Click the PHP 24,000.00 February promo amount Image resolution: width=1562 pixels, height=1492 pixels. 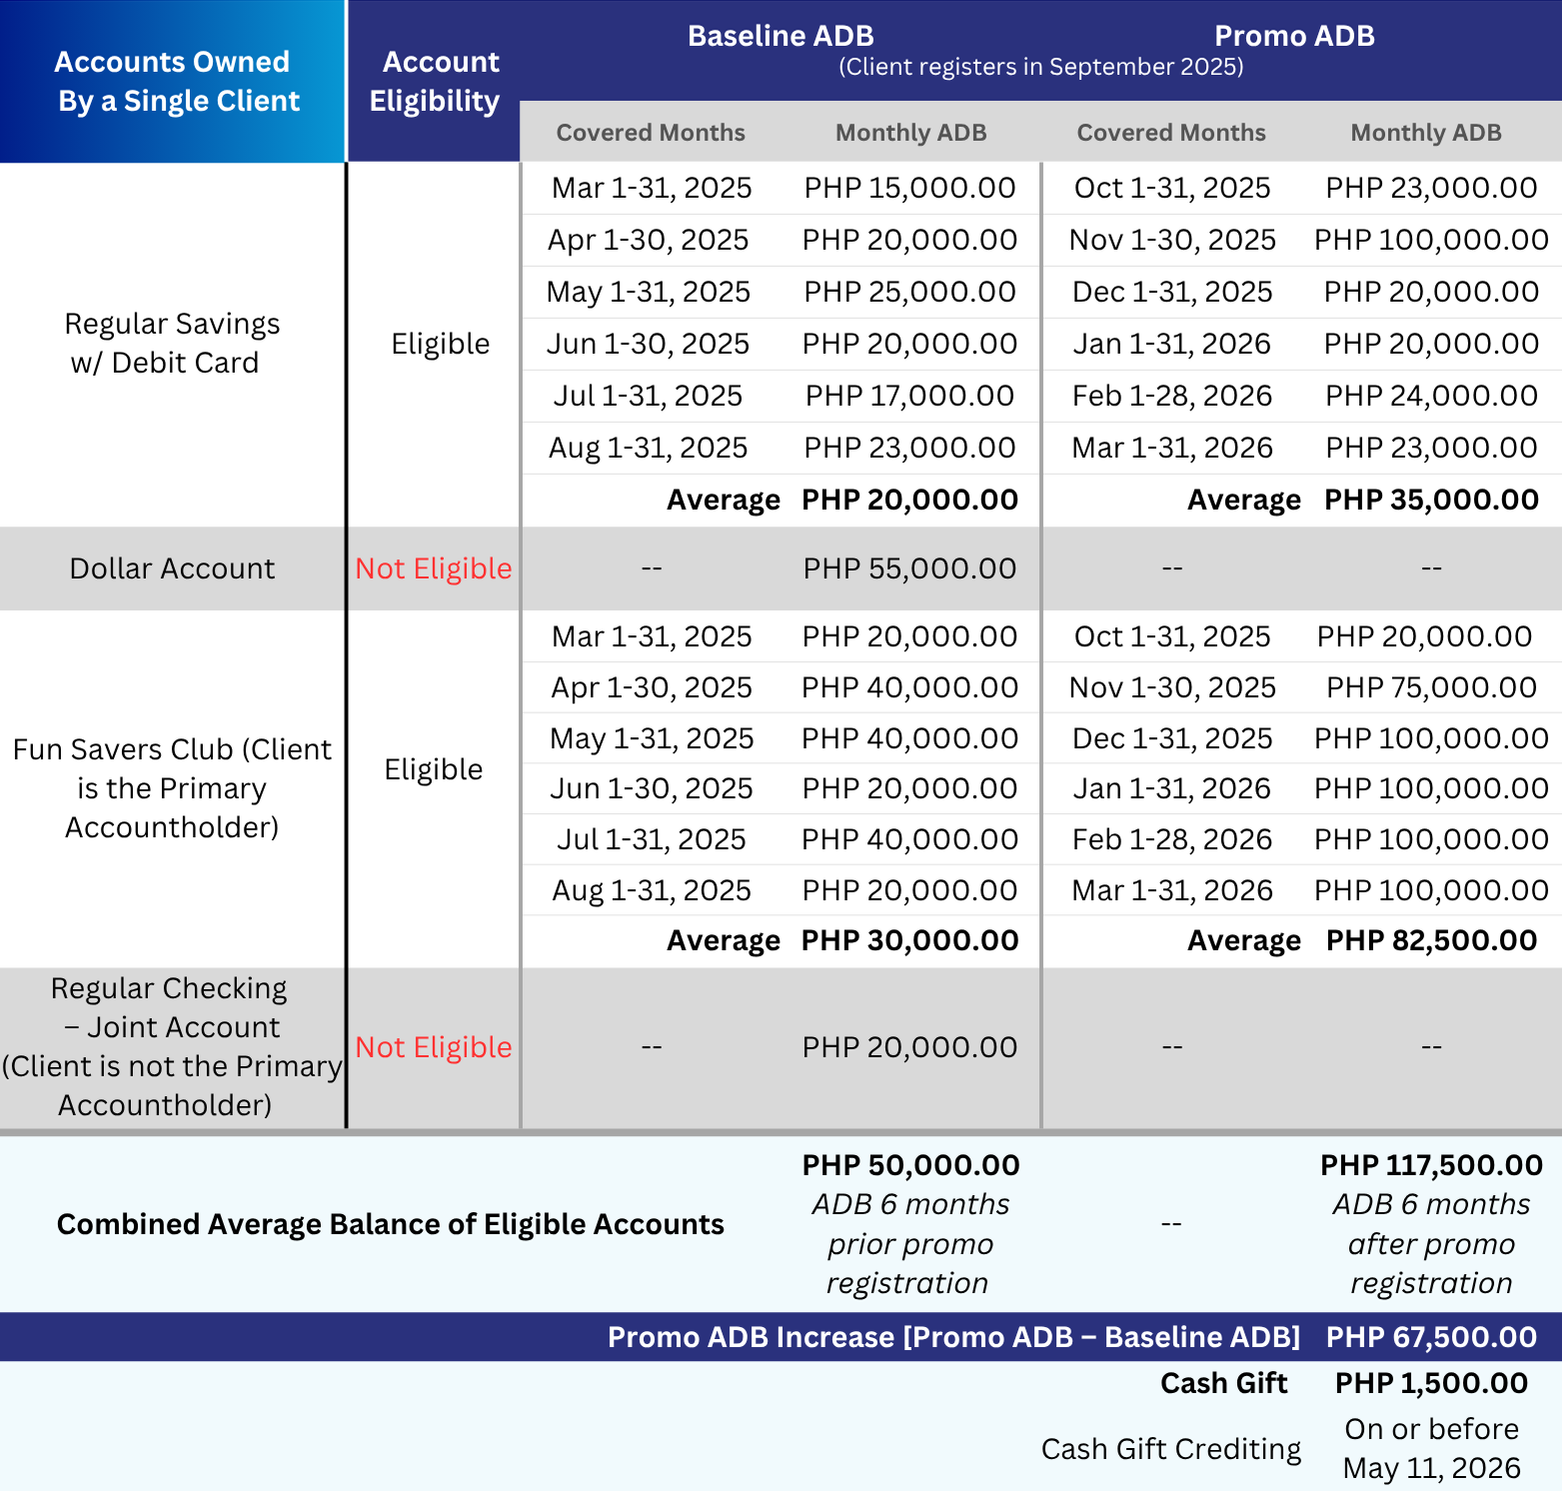tap(1430, 396)
